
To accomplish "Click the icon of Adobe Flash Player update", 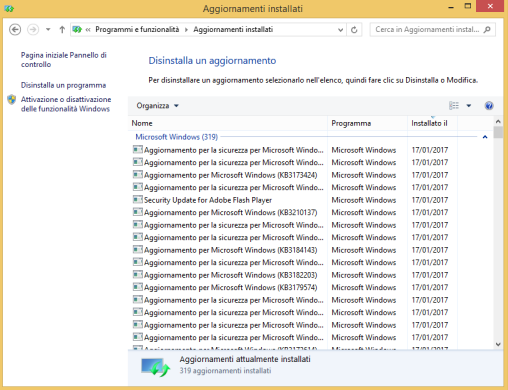I will pos(138,199).
